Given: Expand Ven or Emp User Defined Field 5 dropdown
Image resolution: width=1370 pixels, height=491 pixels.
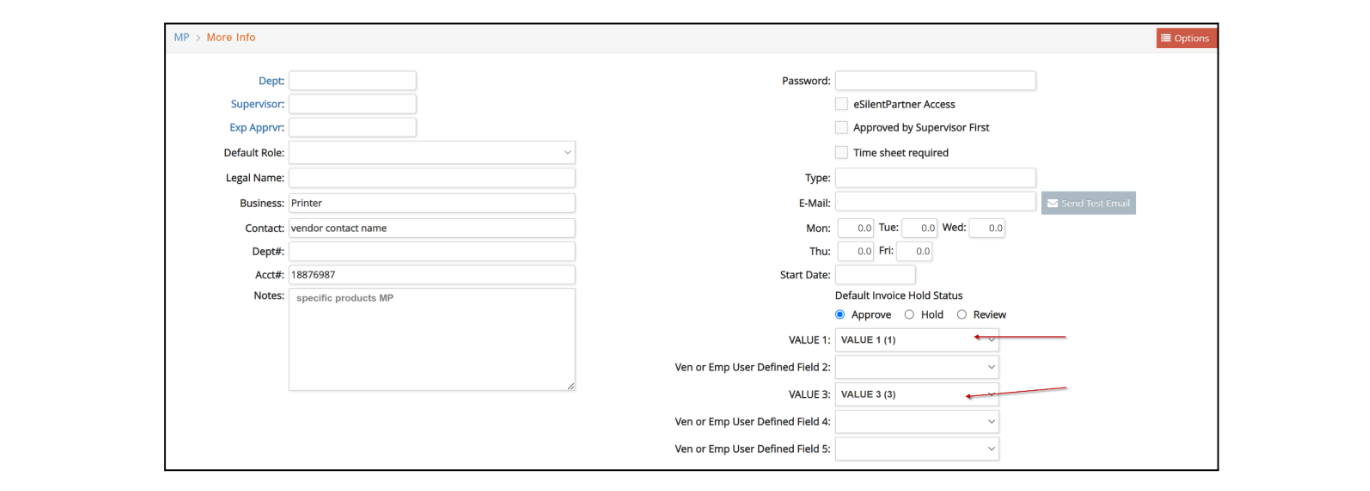Looking at the screenshot, I should [x=916, y=449].
